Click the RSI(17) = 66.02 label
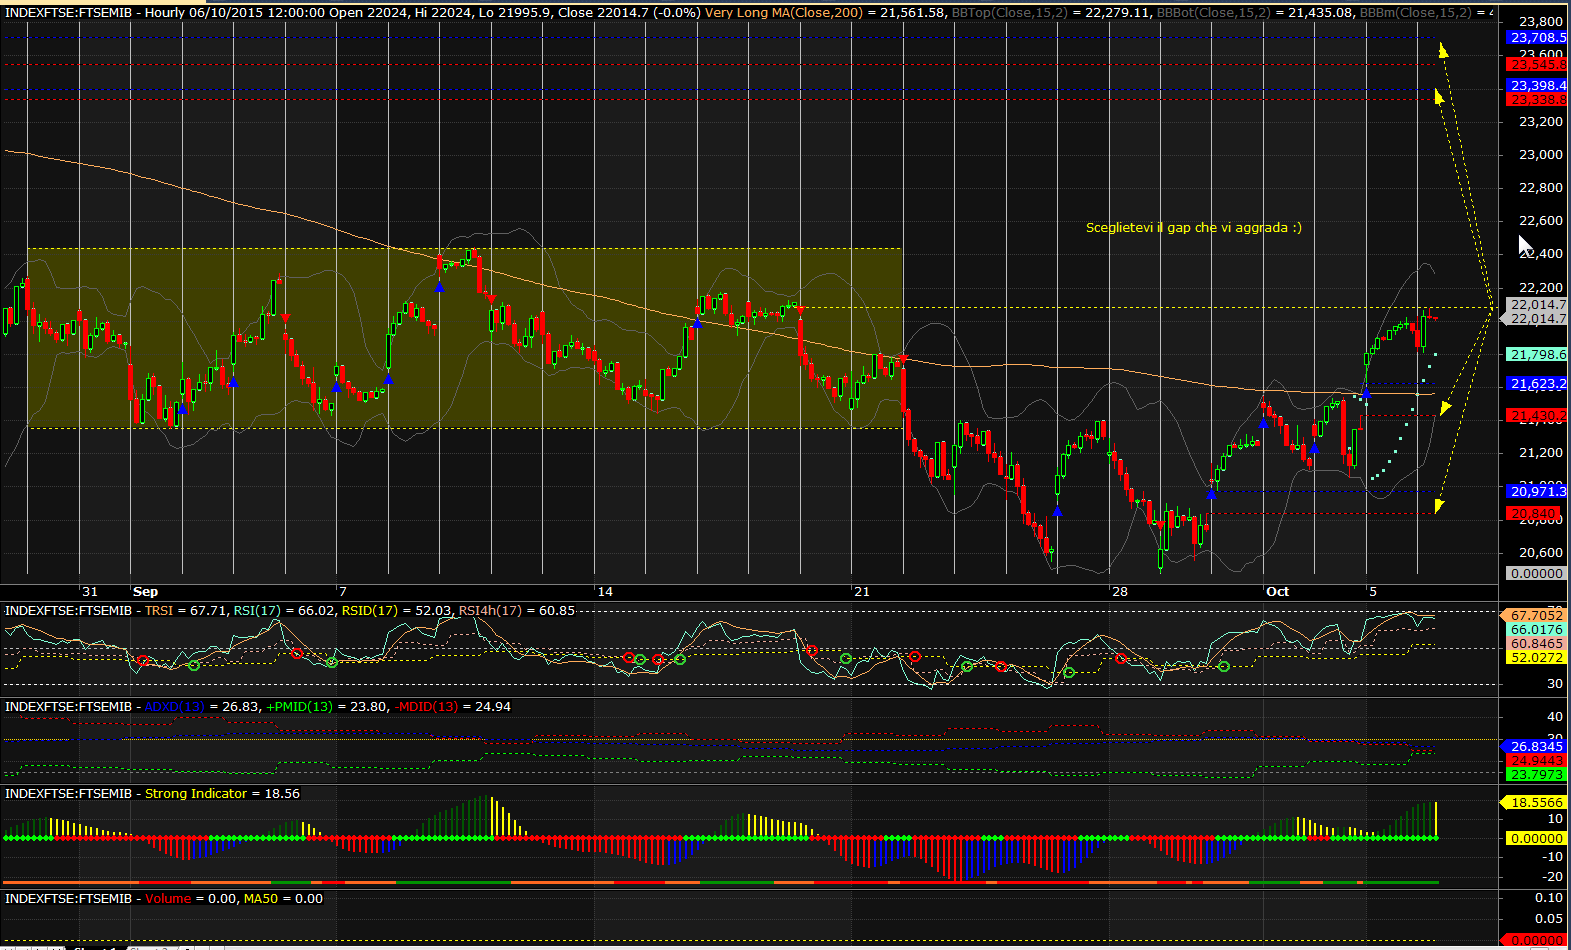 [x=285, y=610]
